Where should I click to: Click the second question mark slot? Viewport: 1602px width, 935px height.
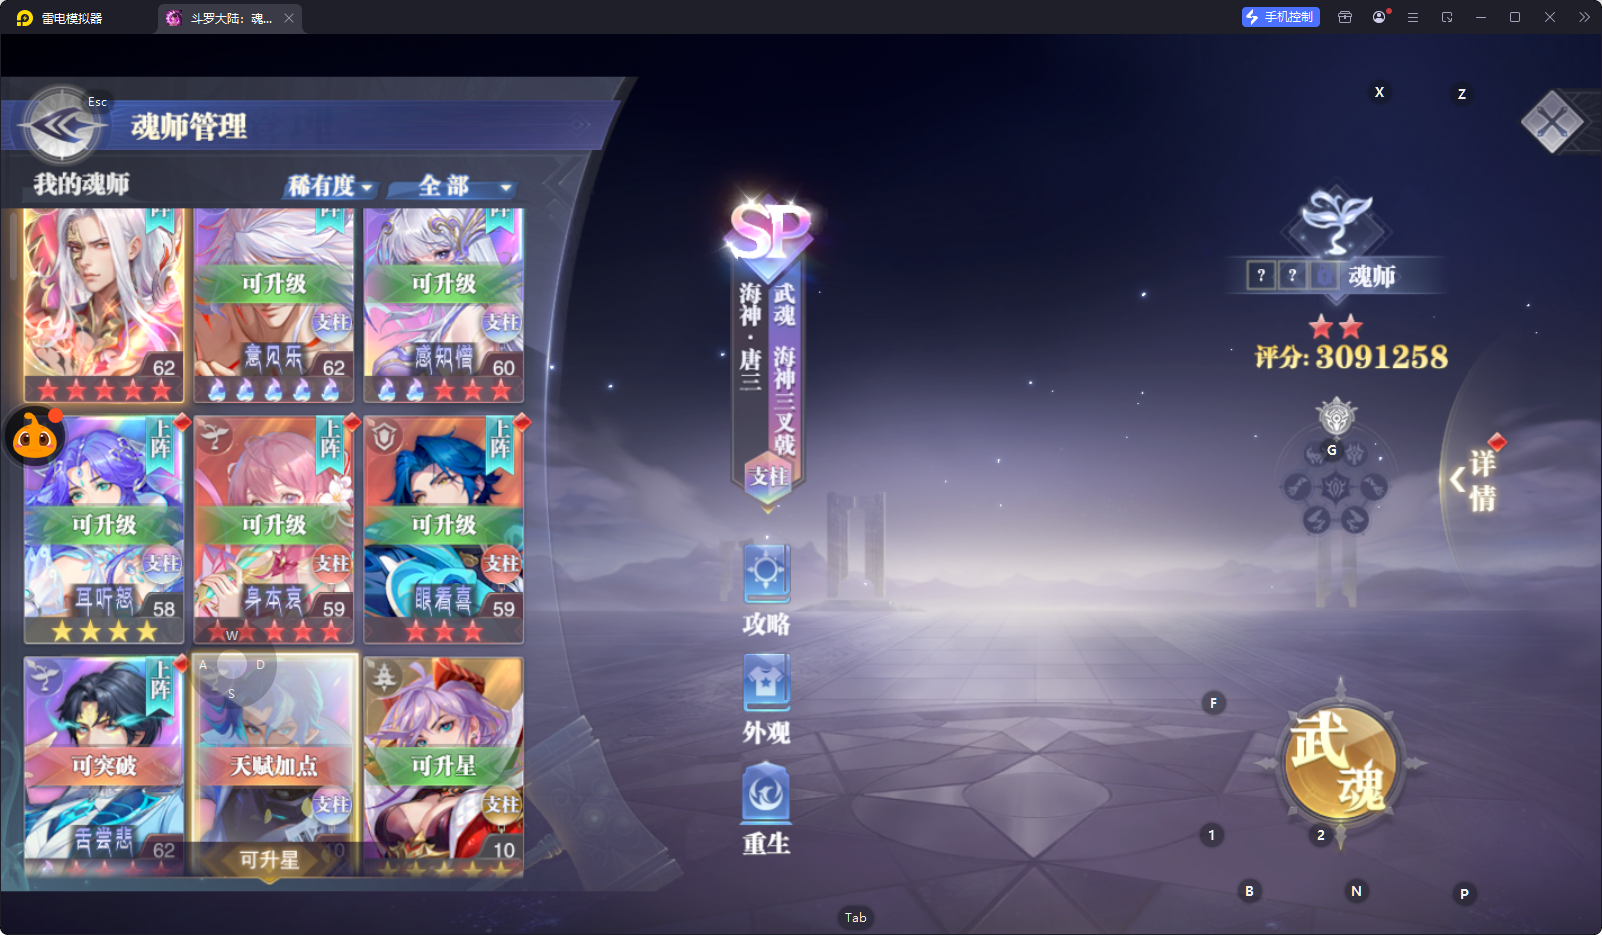click(x=1292, y=275)
